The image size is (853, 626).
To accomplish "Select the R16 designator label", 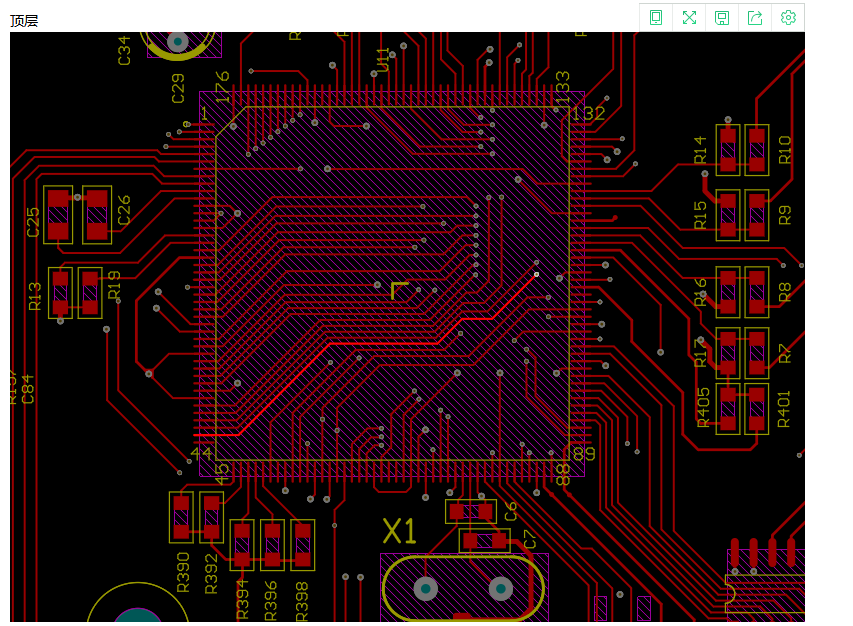I will (700, 292).
